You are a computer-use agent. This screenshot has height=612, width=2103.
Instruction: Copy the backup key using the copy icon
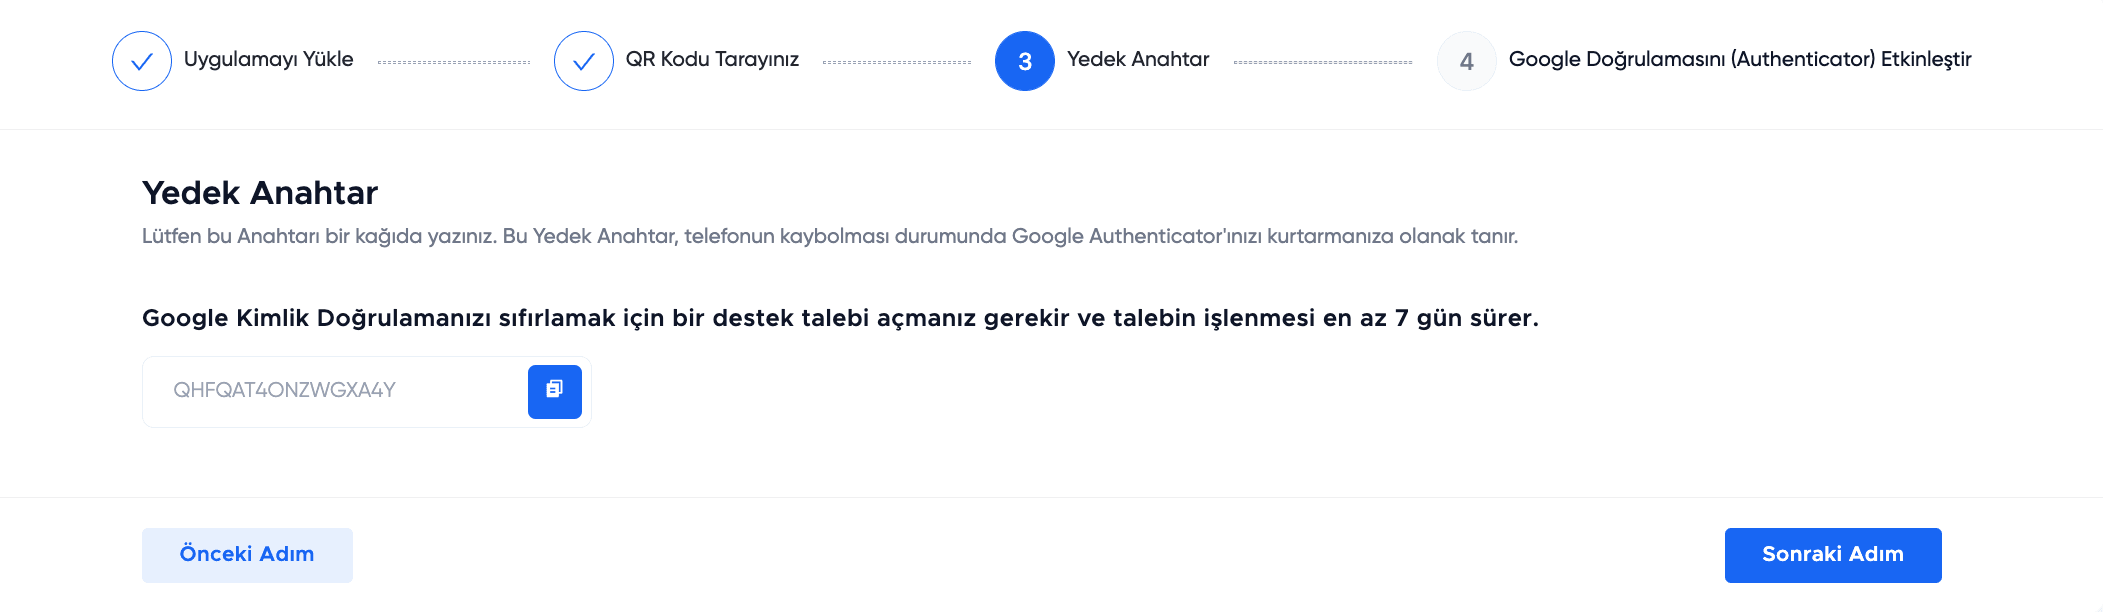point(555,392)
